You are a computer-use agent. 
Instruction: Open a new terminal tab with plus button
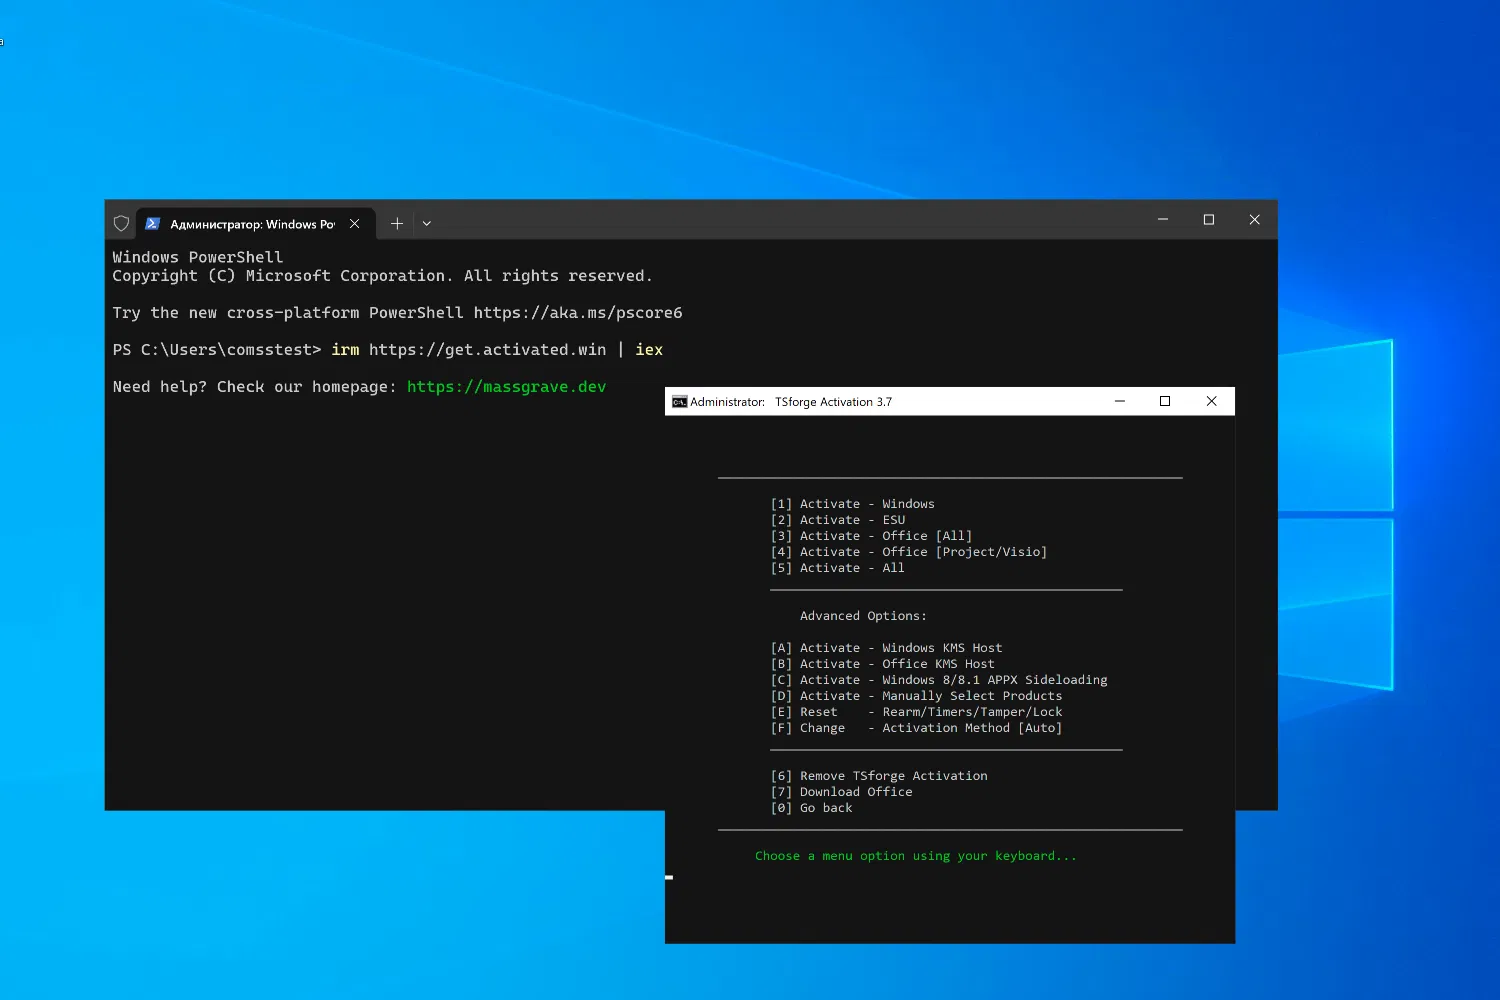[x=397, y=224]
